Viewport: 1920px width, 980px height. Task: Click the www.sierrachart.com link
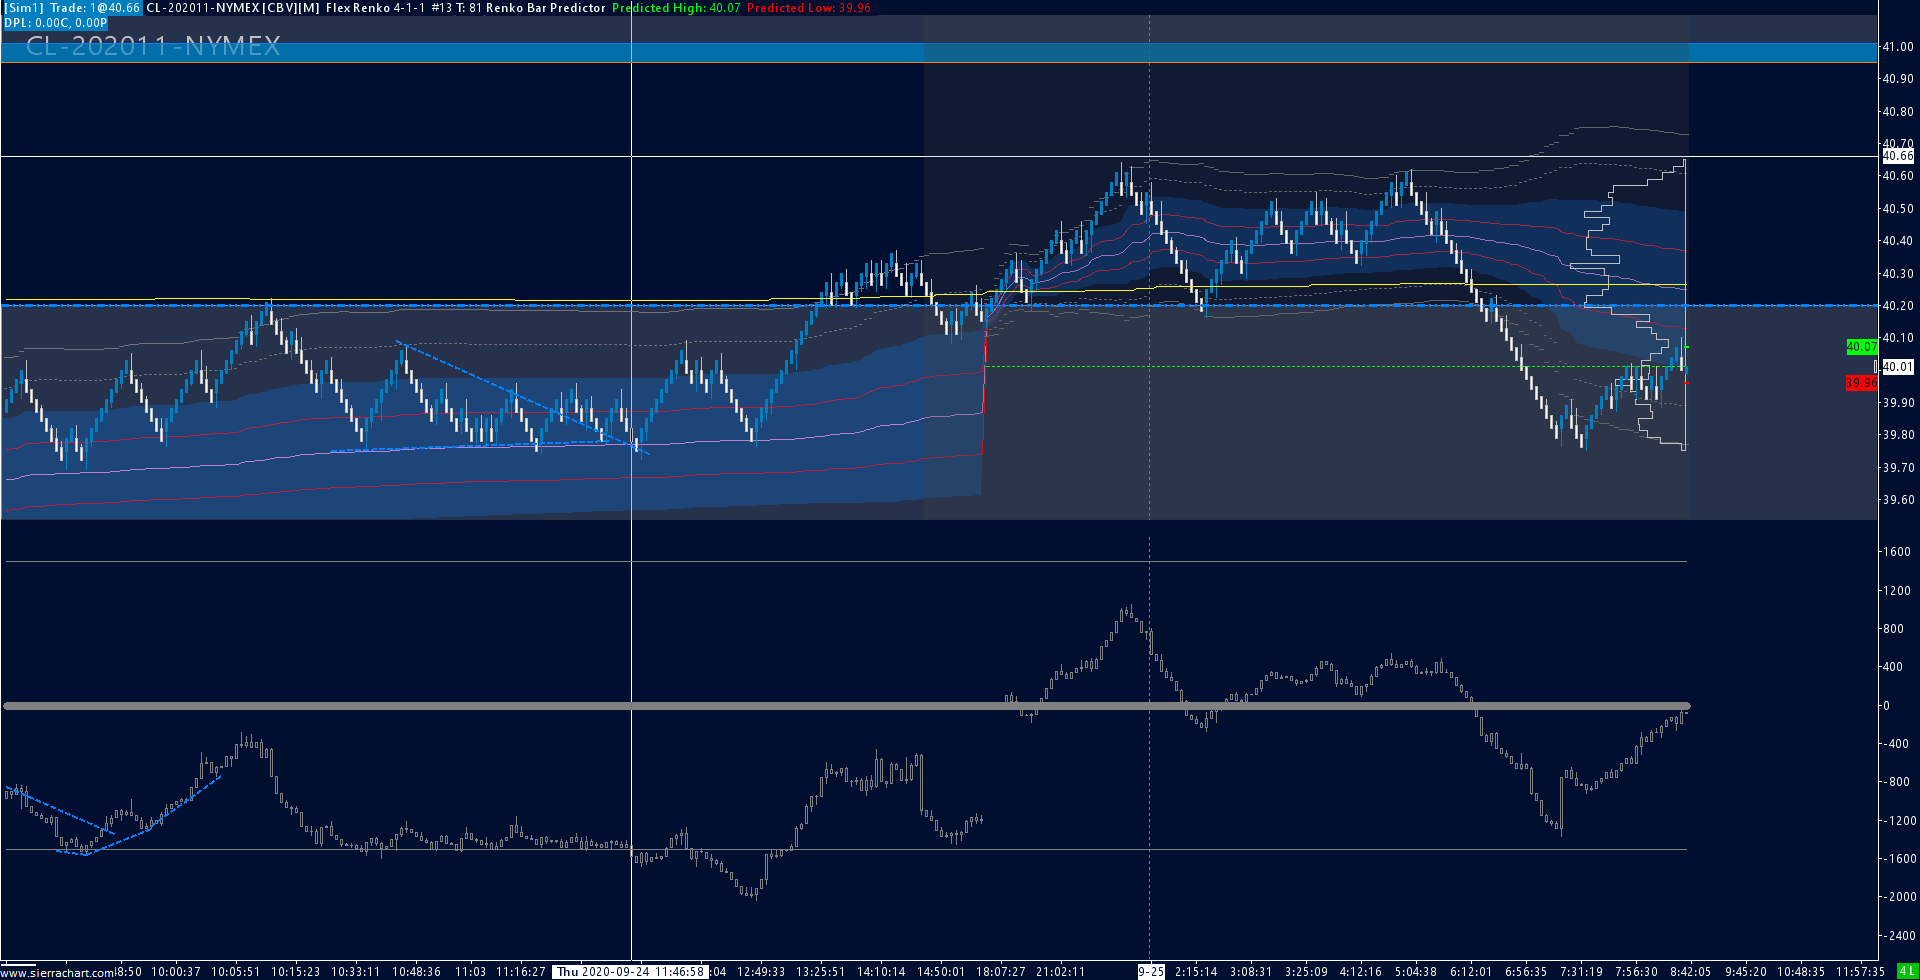point(58,973)
